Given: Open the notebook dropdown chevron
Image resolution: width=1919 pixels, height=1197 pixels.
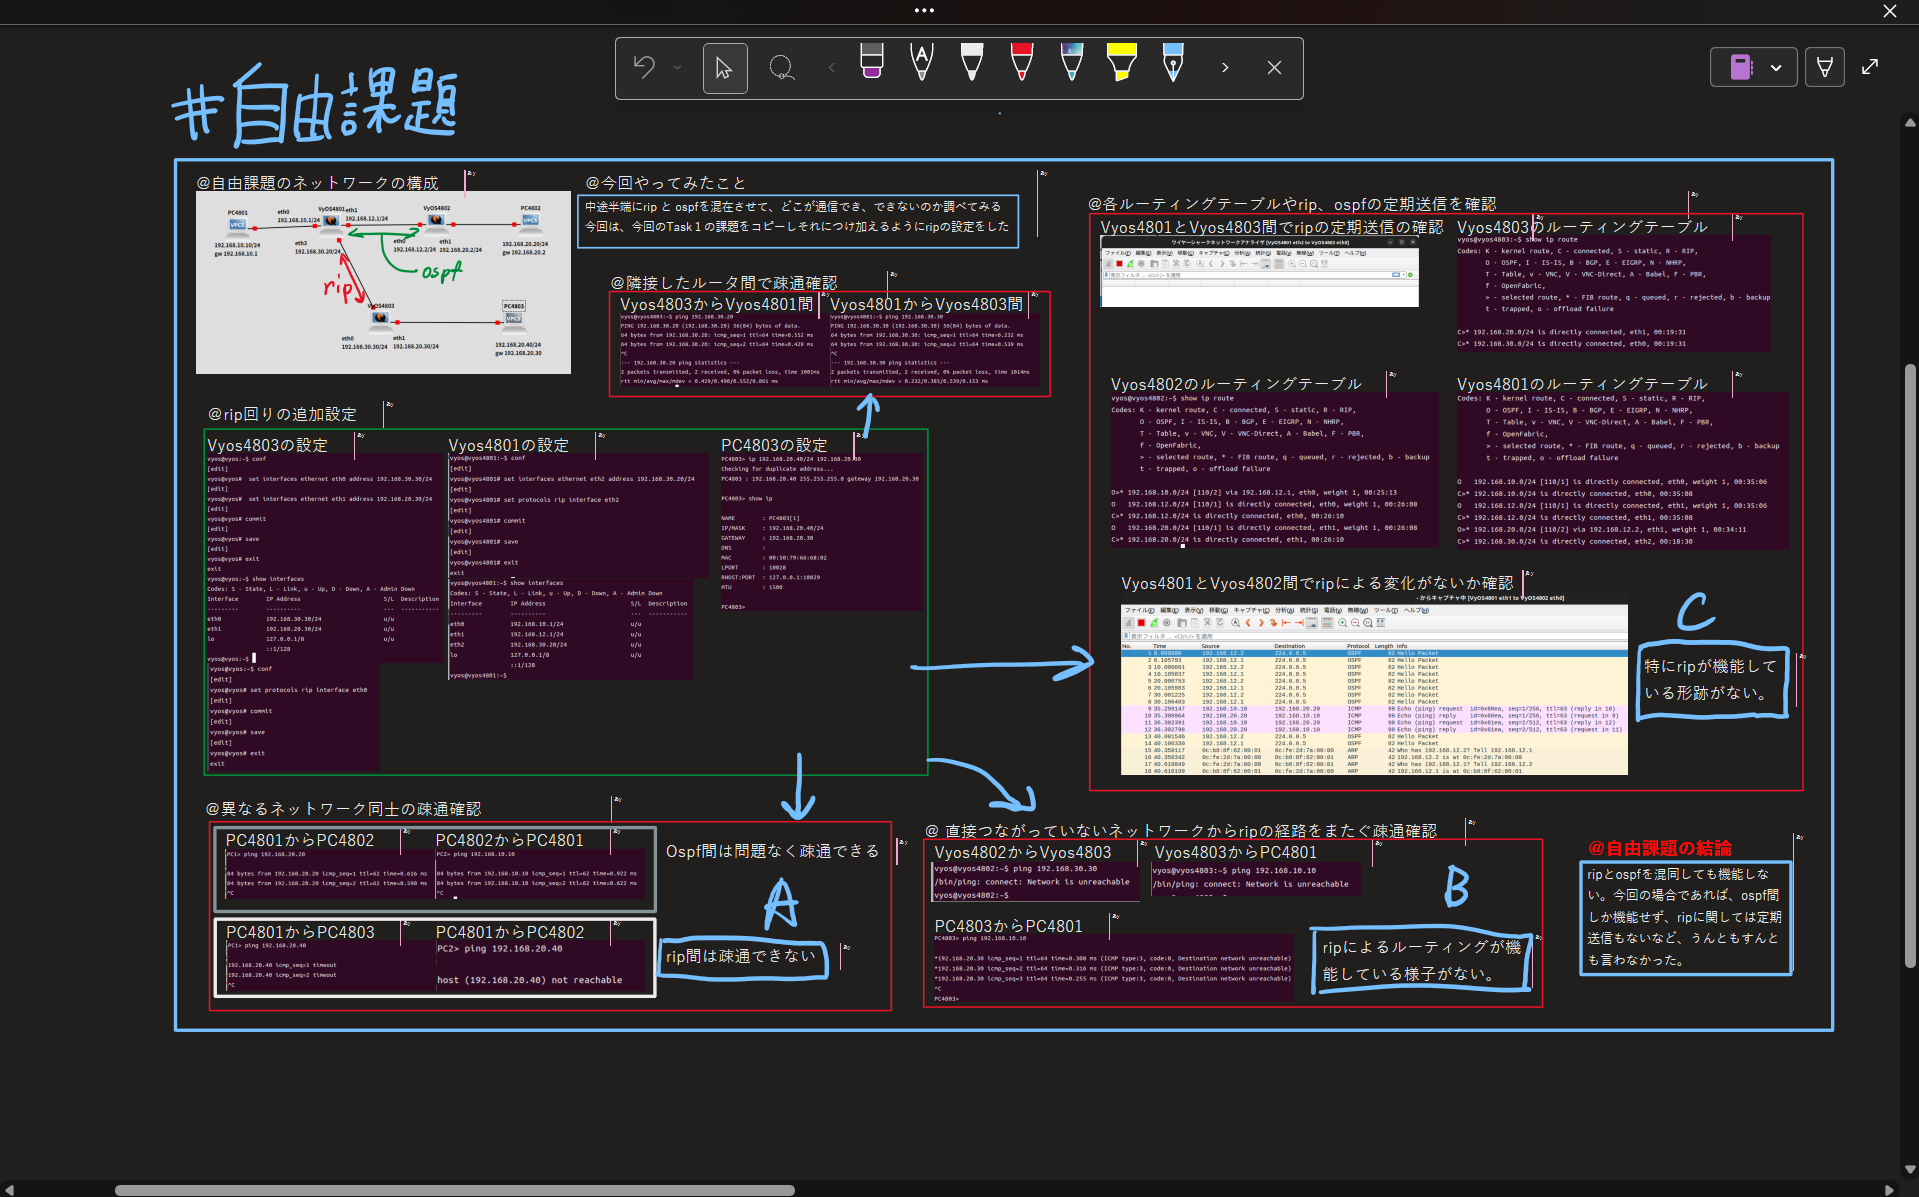Looking at the screenshot, I should coord(1776,68).
